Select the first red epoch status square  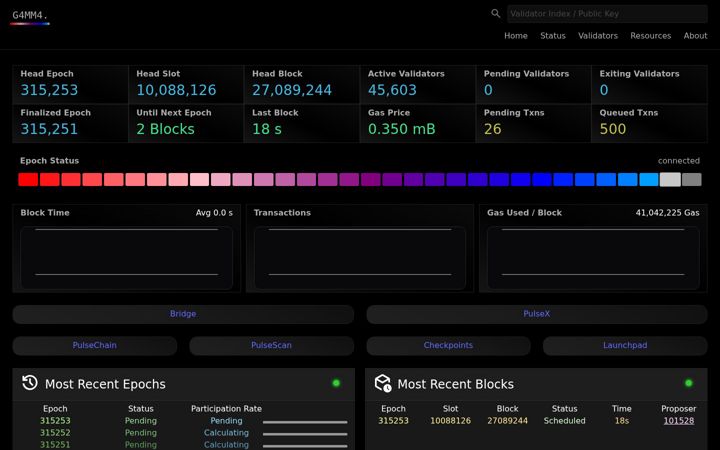28,180
